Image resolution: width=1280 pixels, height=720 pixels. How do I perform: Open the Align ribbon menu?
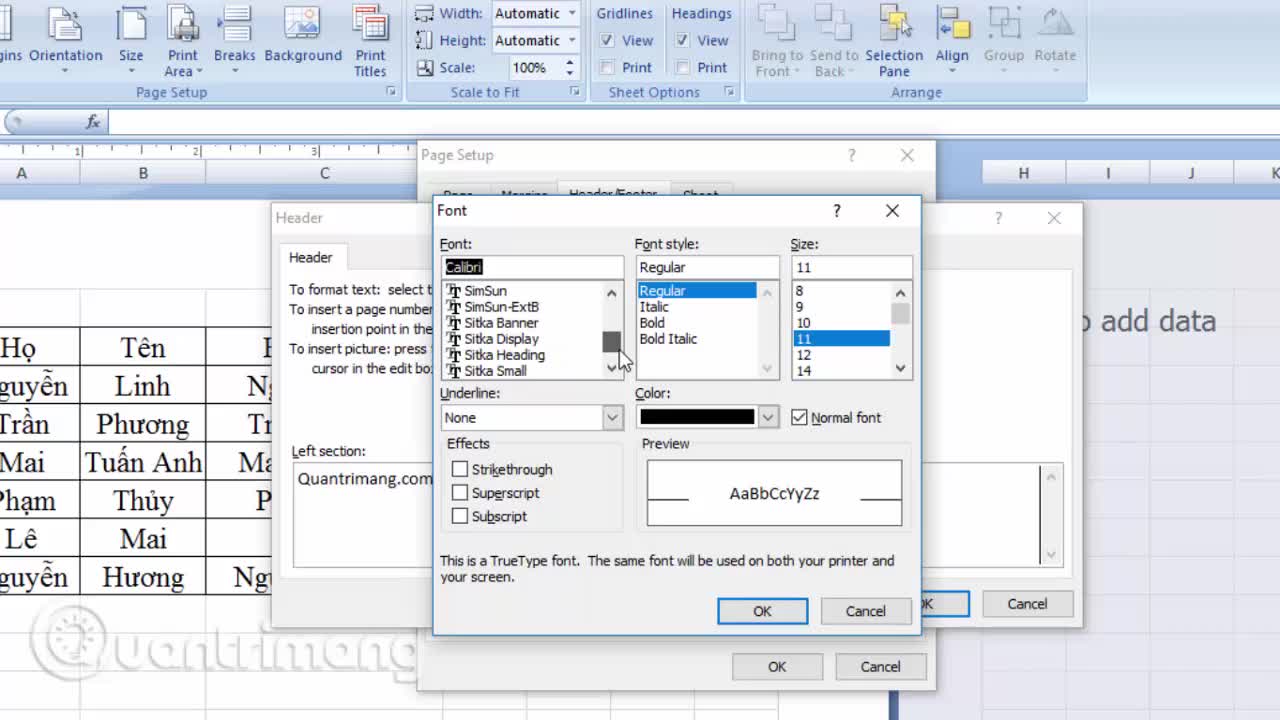[952, 40]
